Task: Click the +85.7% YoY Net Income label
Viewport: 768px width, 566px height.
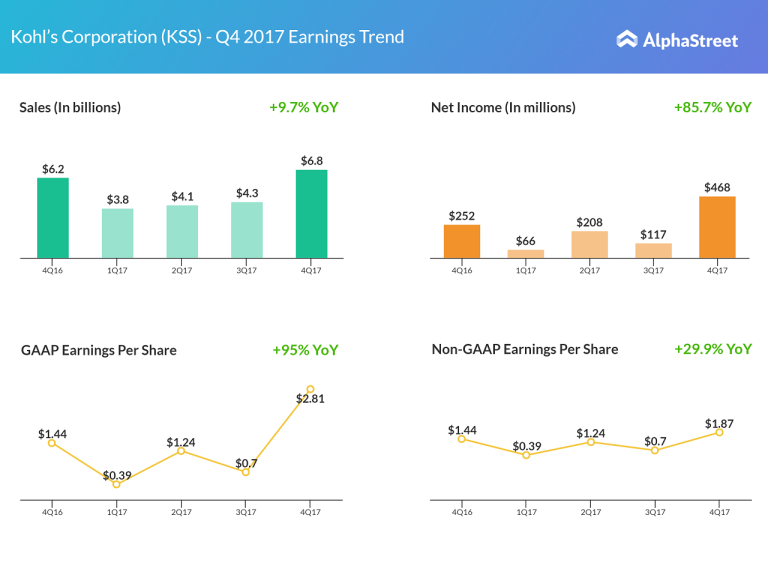Action: coord(712,107)
